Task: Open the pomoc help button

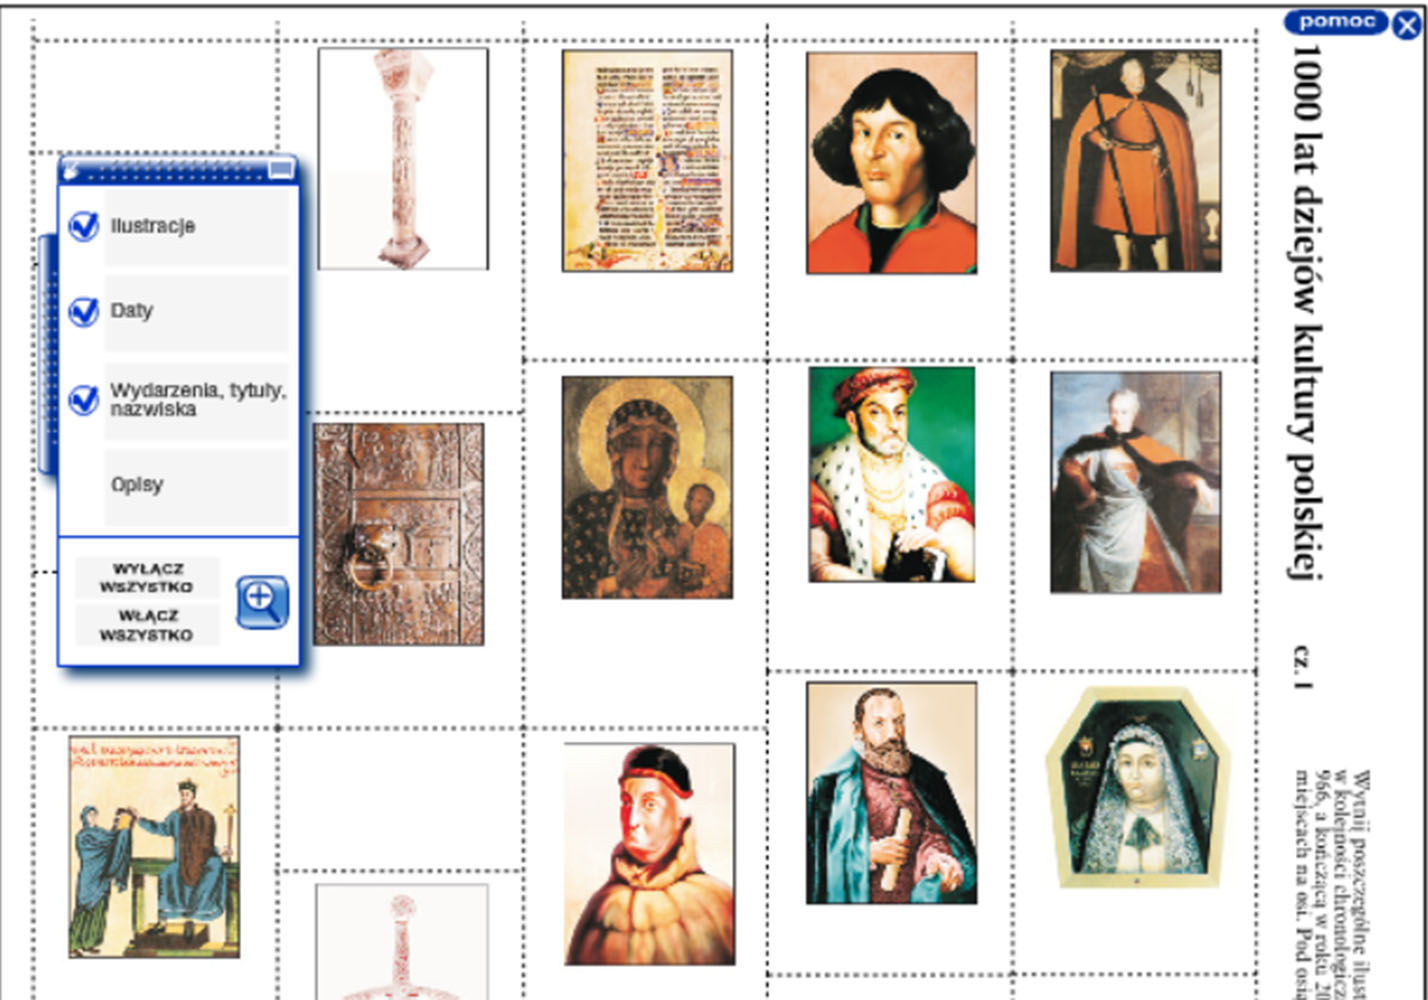Action: 1335,22
